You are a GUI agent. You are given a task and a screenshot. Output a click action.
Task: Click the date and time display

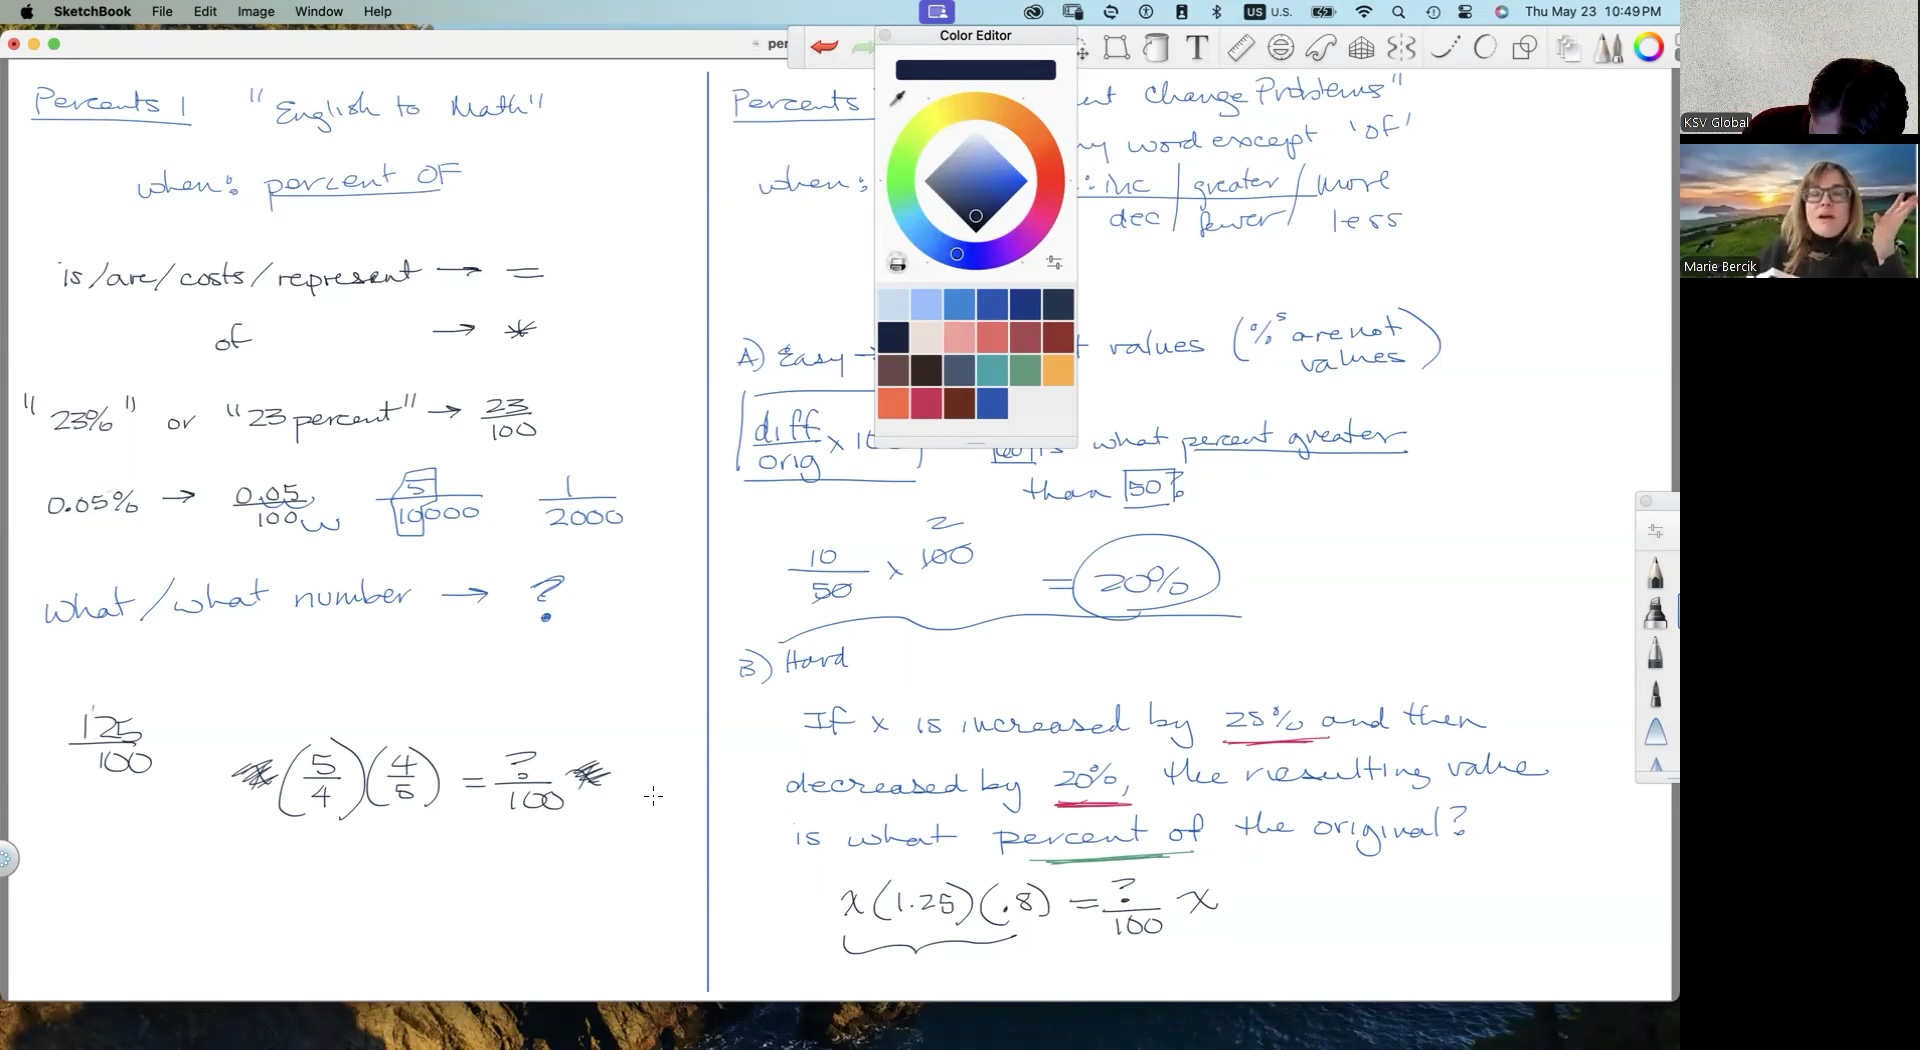click(1593, 11)
